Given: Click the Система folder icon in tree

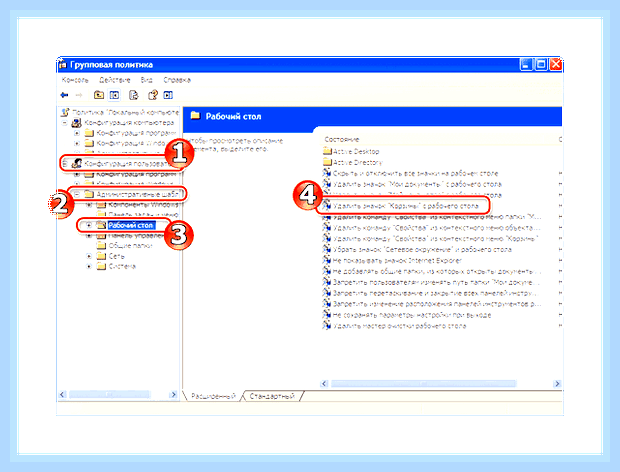Looking at the screenshot, I should 102,266.
